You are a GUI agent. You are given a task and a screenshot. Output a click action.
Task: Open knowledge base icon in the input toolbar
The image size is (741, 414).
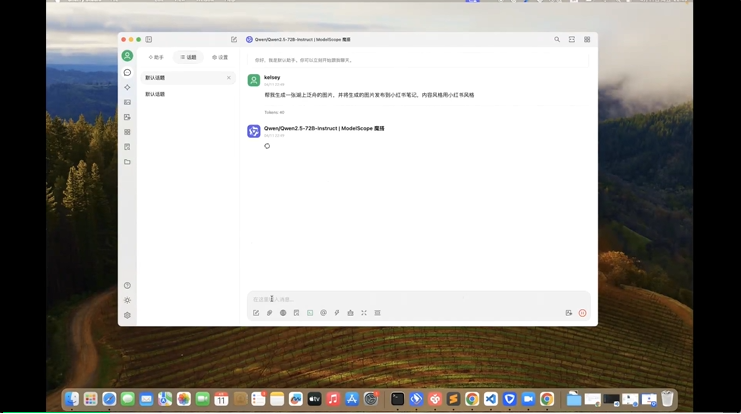[296, 313]
